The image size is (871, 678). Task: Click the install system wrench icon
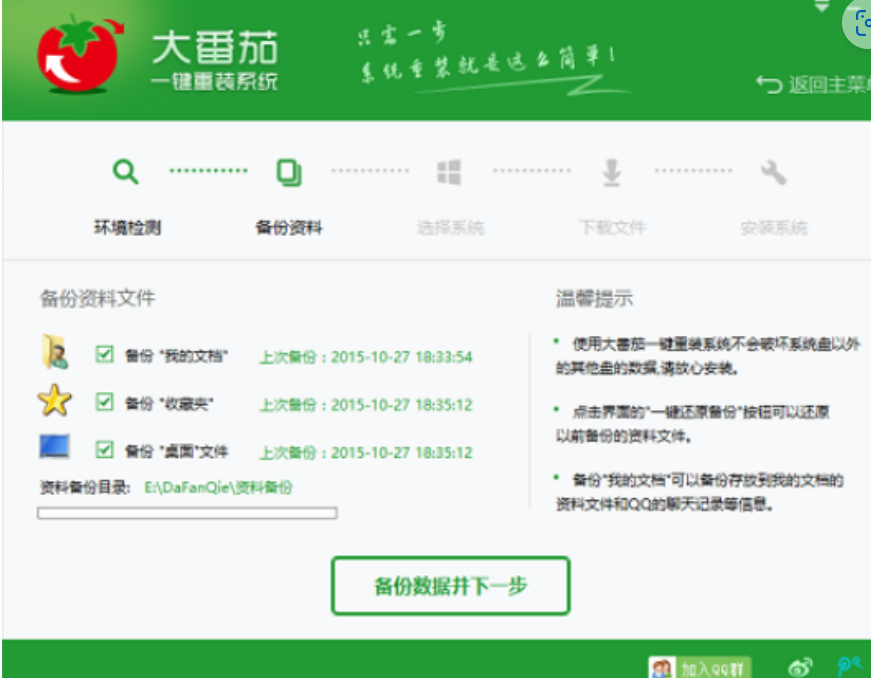pyautogui.click(x=773, y=173)
